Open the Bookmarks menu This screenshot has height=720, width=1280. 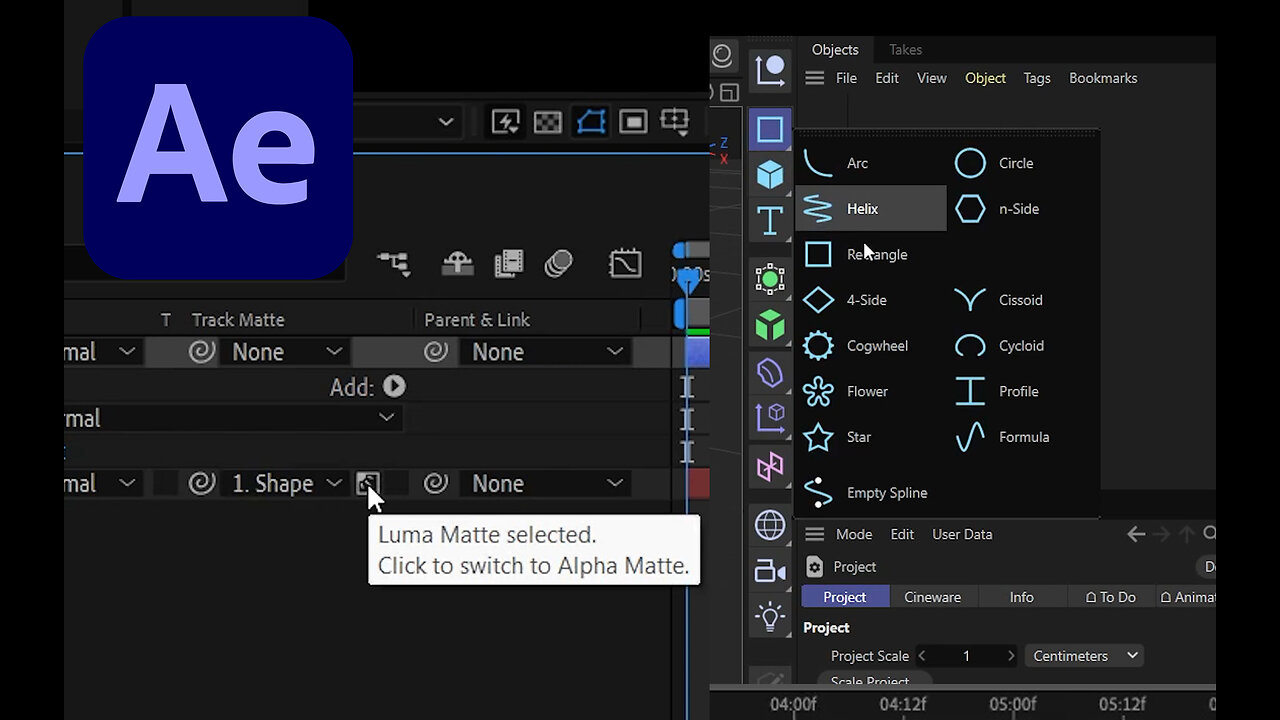point(1103,78)
